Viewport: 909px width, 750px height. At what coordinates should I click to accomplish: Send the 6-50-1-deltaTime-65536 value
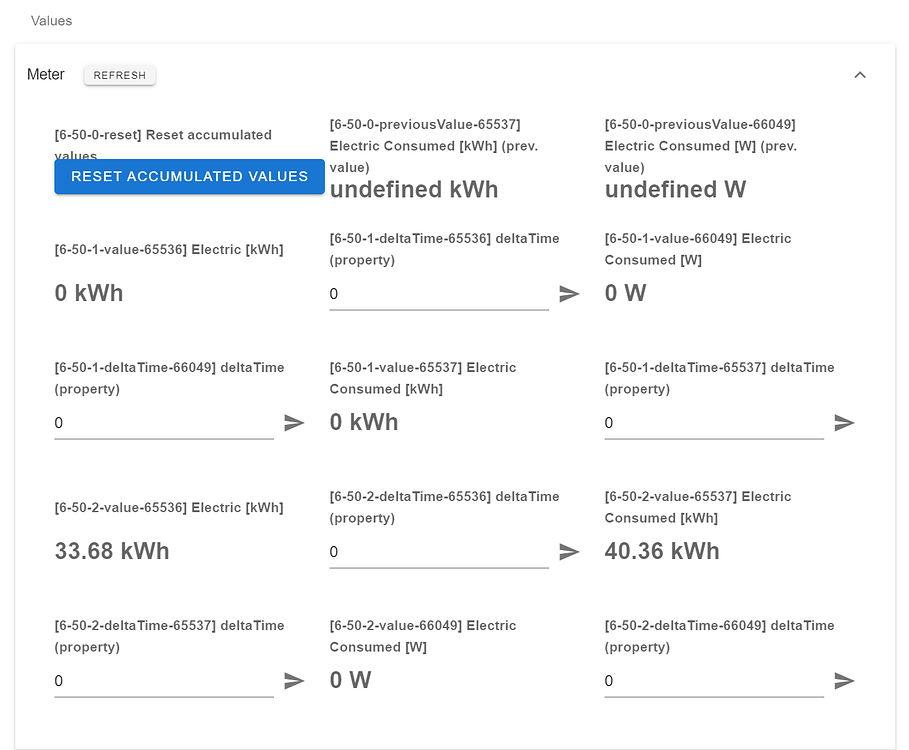569,294
